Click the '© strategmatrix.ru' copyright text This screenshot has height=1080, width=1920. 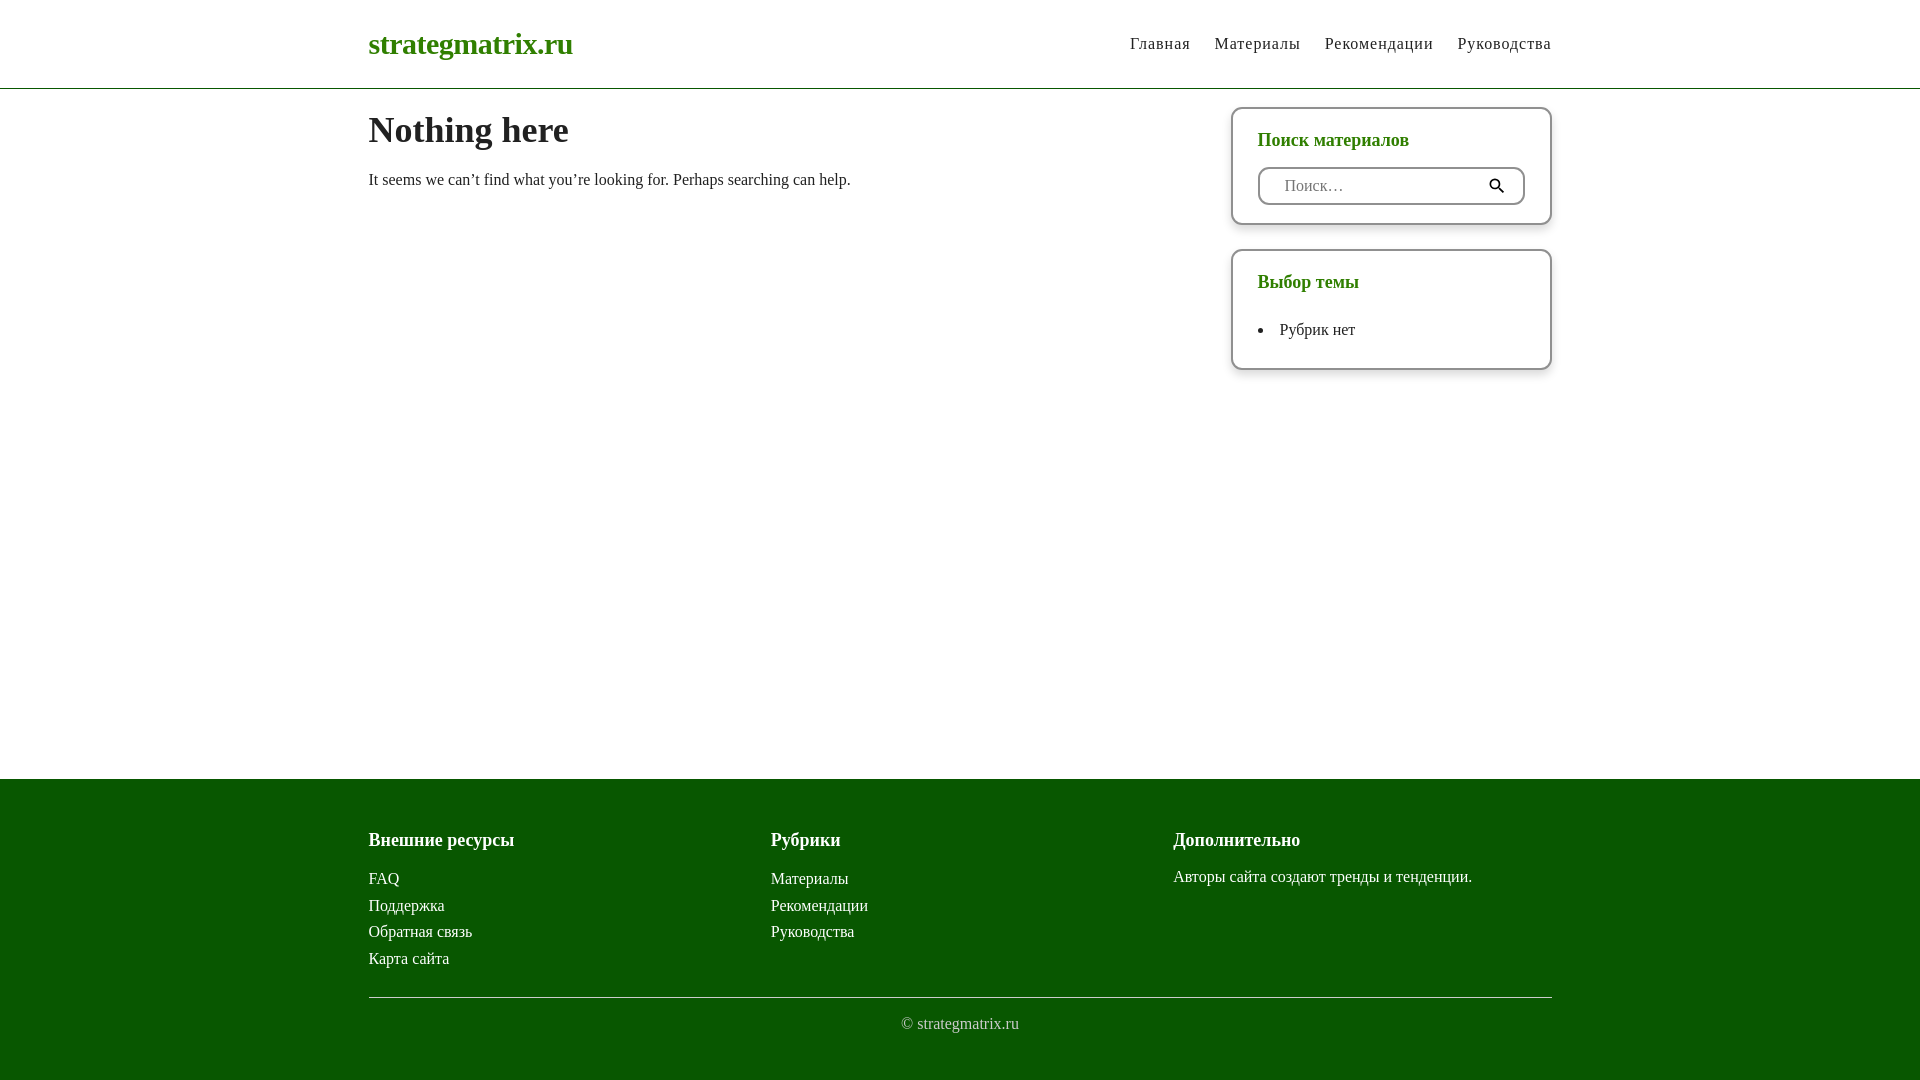point(960,1024)
